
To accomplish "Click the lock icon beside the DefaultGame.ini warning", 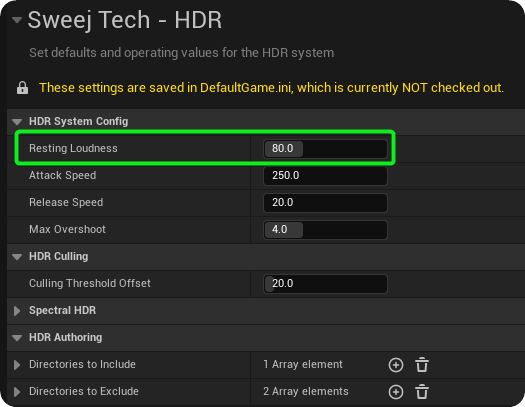I will [22, 88].
